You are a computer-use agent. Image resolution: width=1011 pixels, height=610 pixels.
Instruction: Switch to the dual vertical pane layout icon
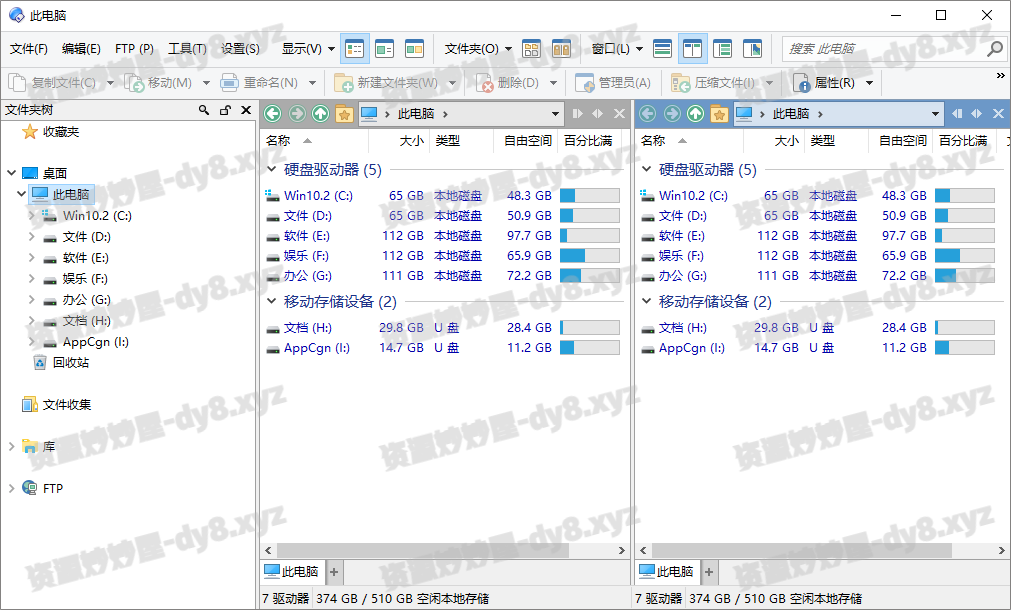[x=692, y=48]
